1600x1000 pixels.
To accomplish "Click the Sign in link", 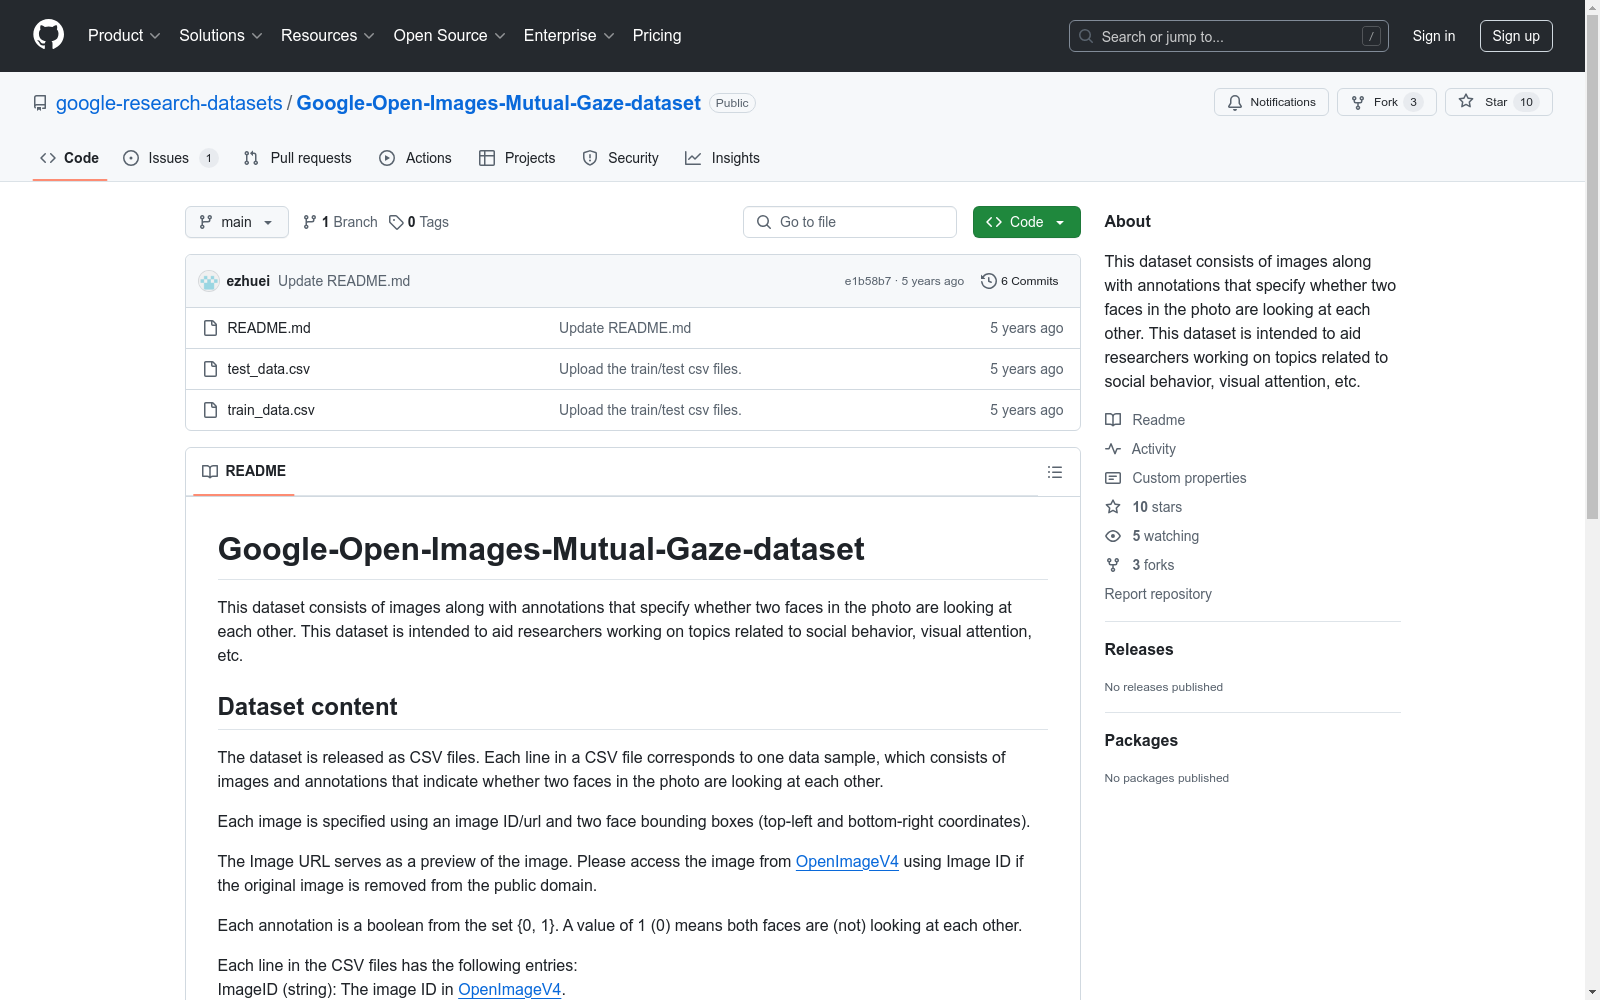I will coord(1434,36).
